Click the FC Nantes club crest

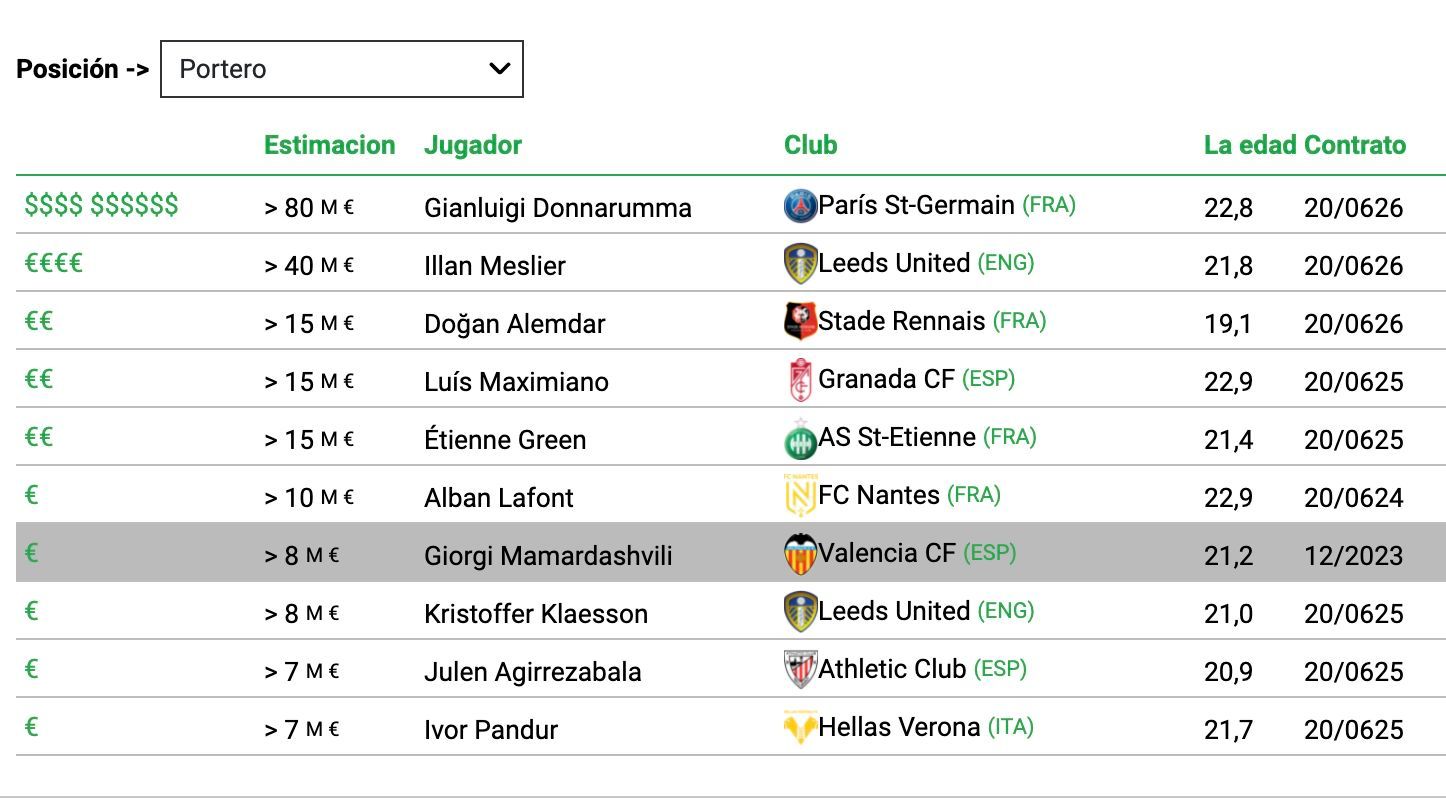coord(800,496)
